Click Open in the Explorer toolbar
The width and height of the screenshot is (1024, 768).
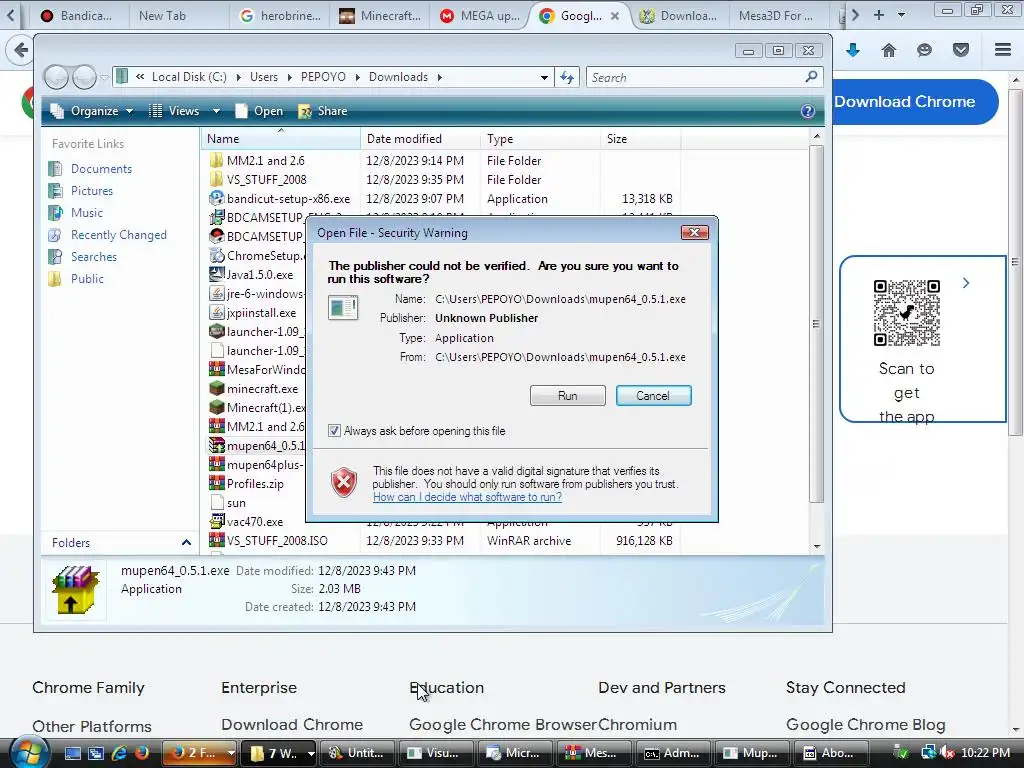tap(259, 111)
